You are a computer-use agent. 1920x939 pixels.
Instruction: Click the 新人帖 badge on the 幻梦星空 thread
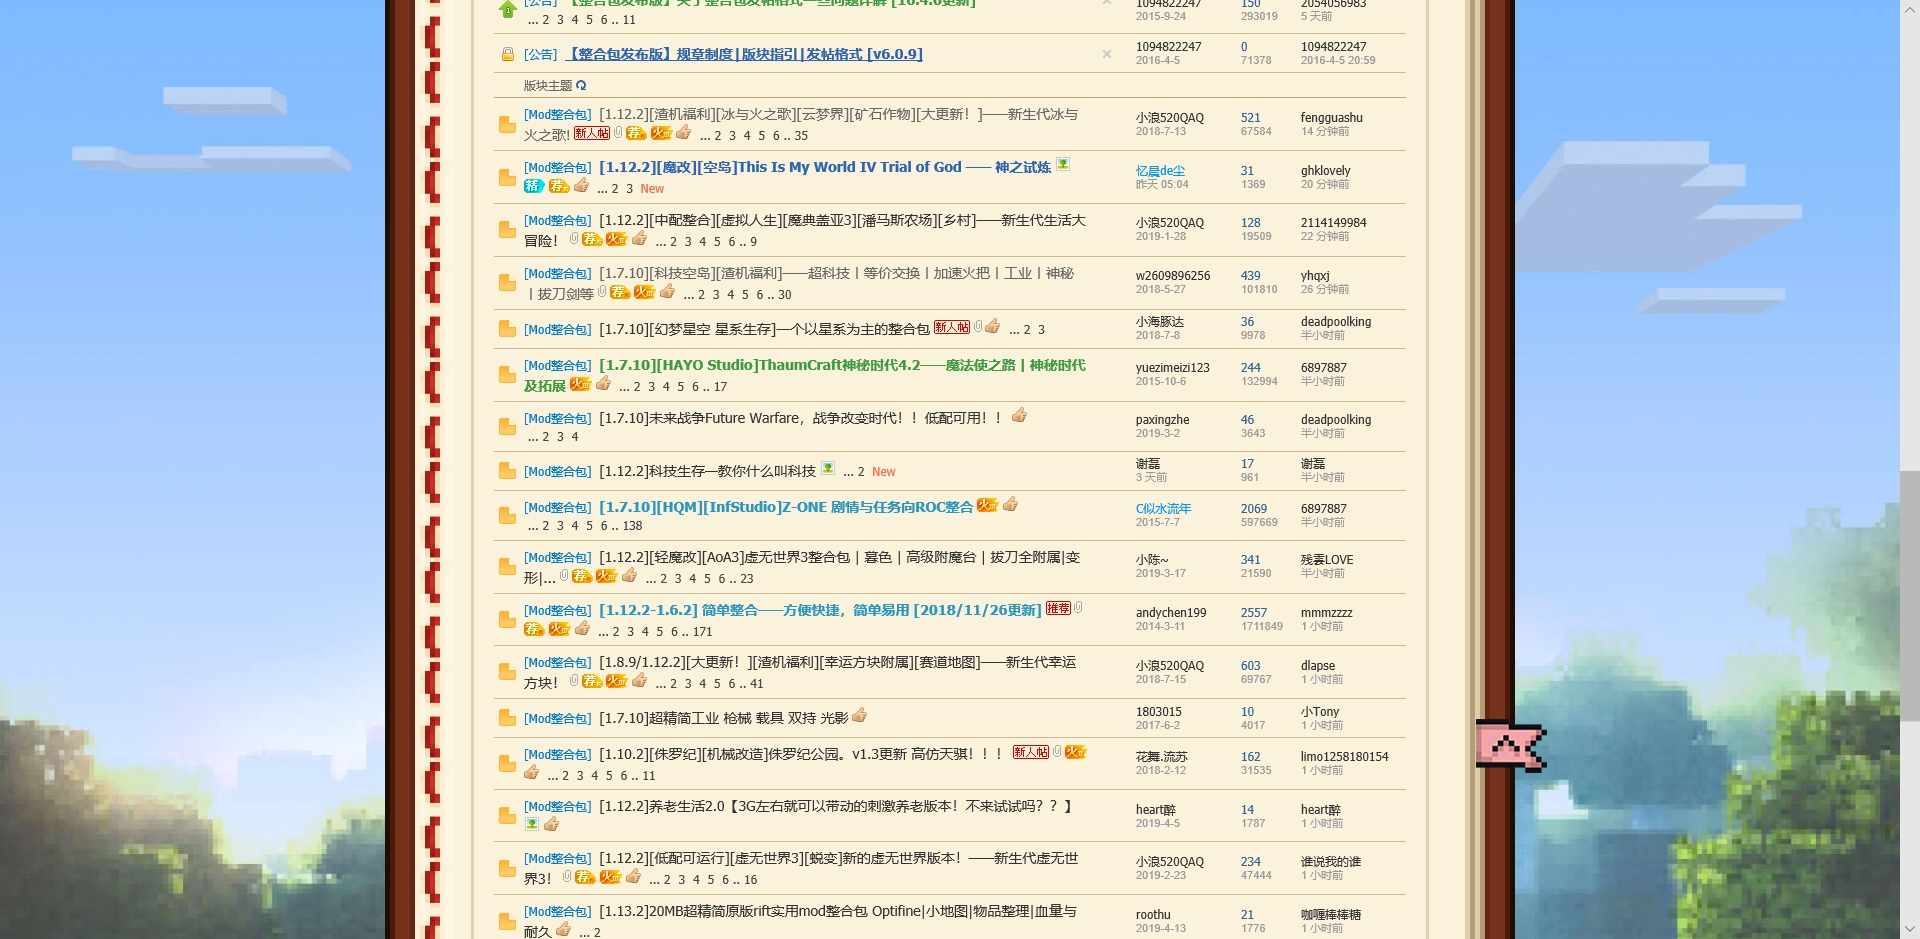(951, 326)
